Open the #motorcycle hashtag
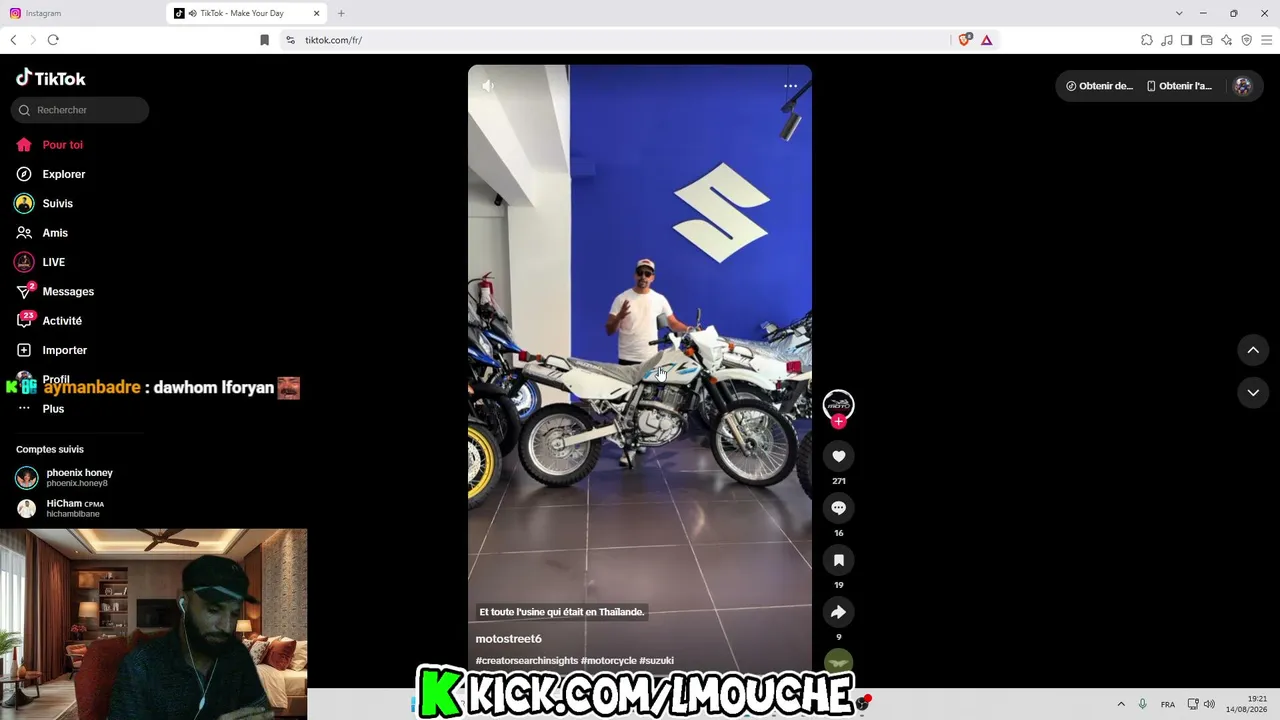Viewport: 1280px width, 720px height. point(608,661)
